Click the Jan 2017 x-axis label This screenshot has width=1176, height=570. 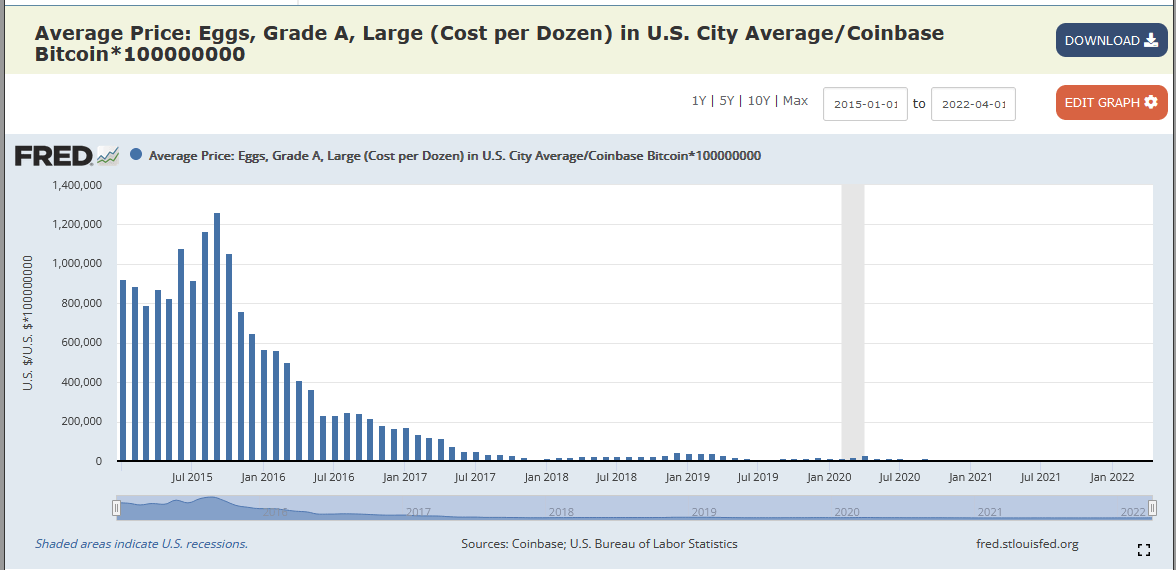[x=404, y=476]
